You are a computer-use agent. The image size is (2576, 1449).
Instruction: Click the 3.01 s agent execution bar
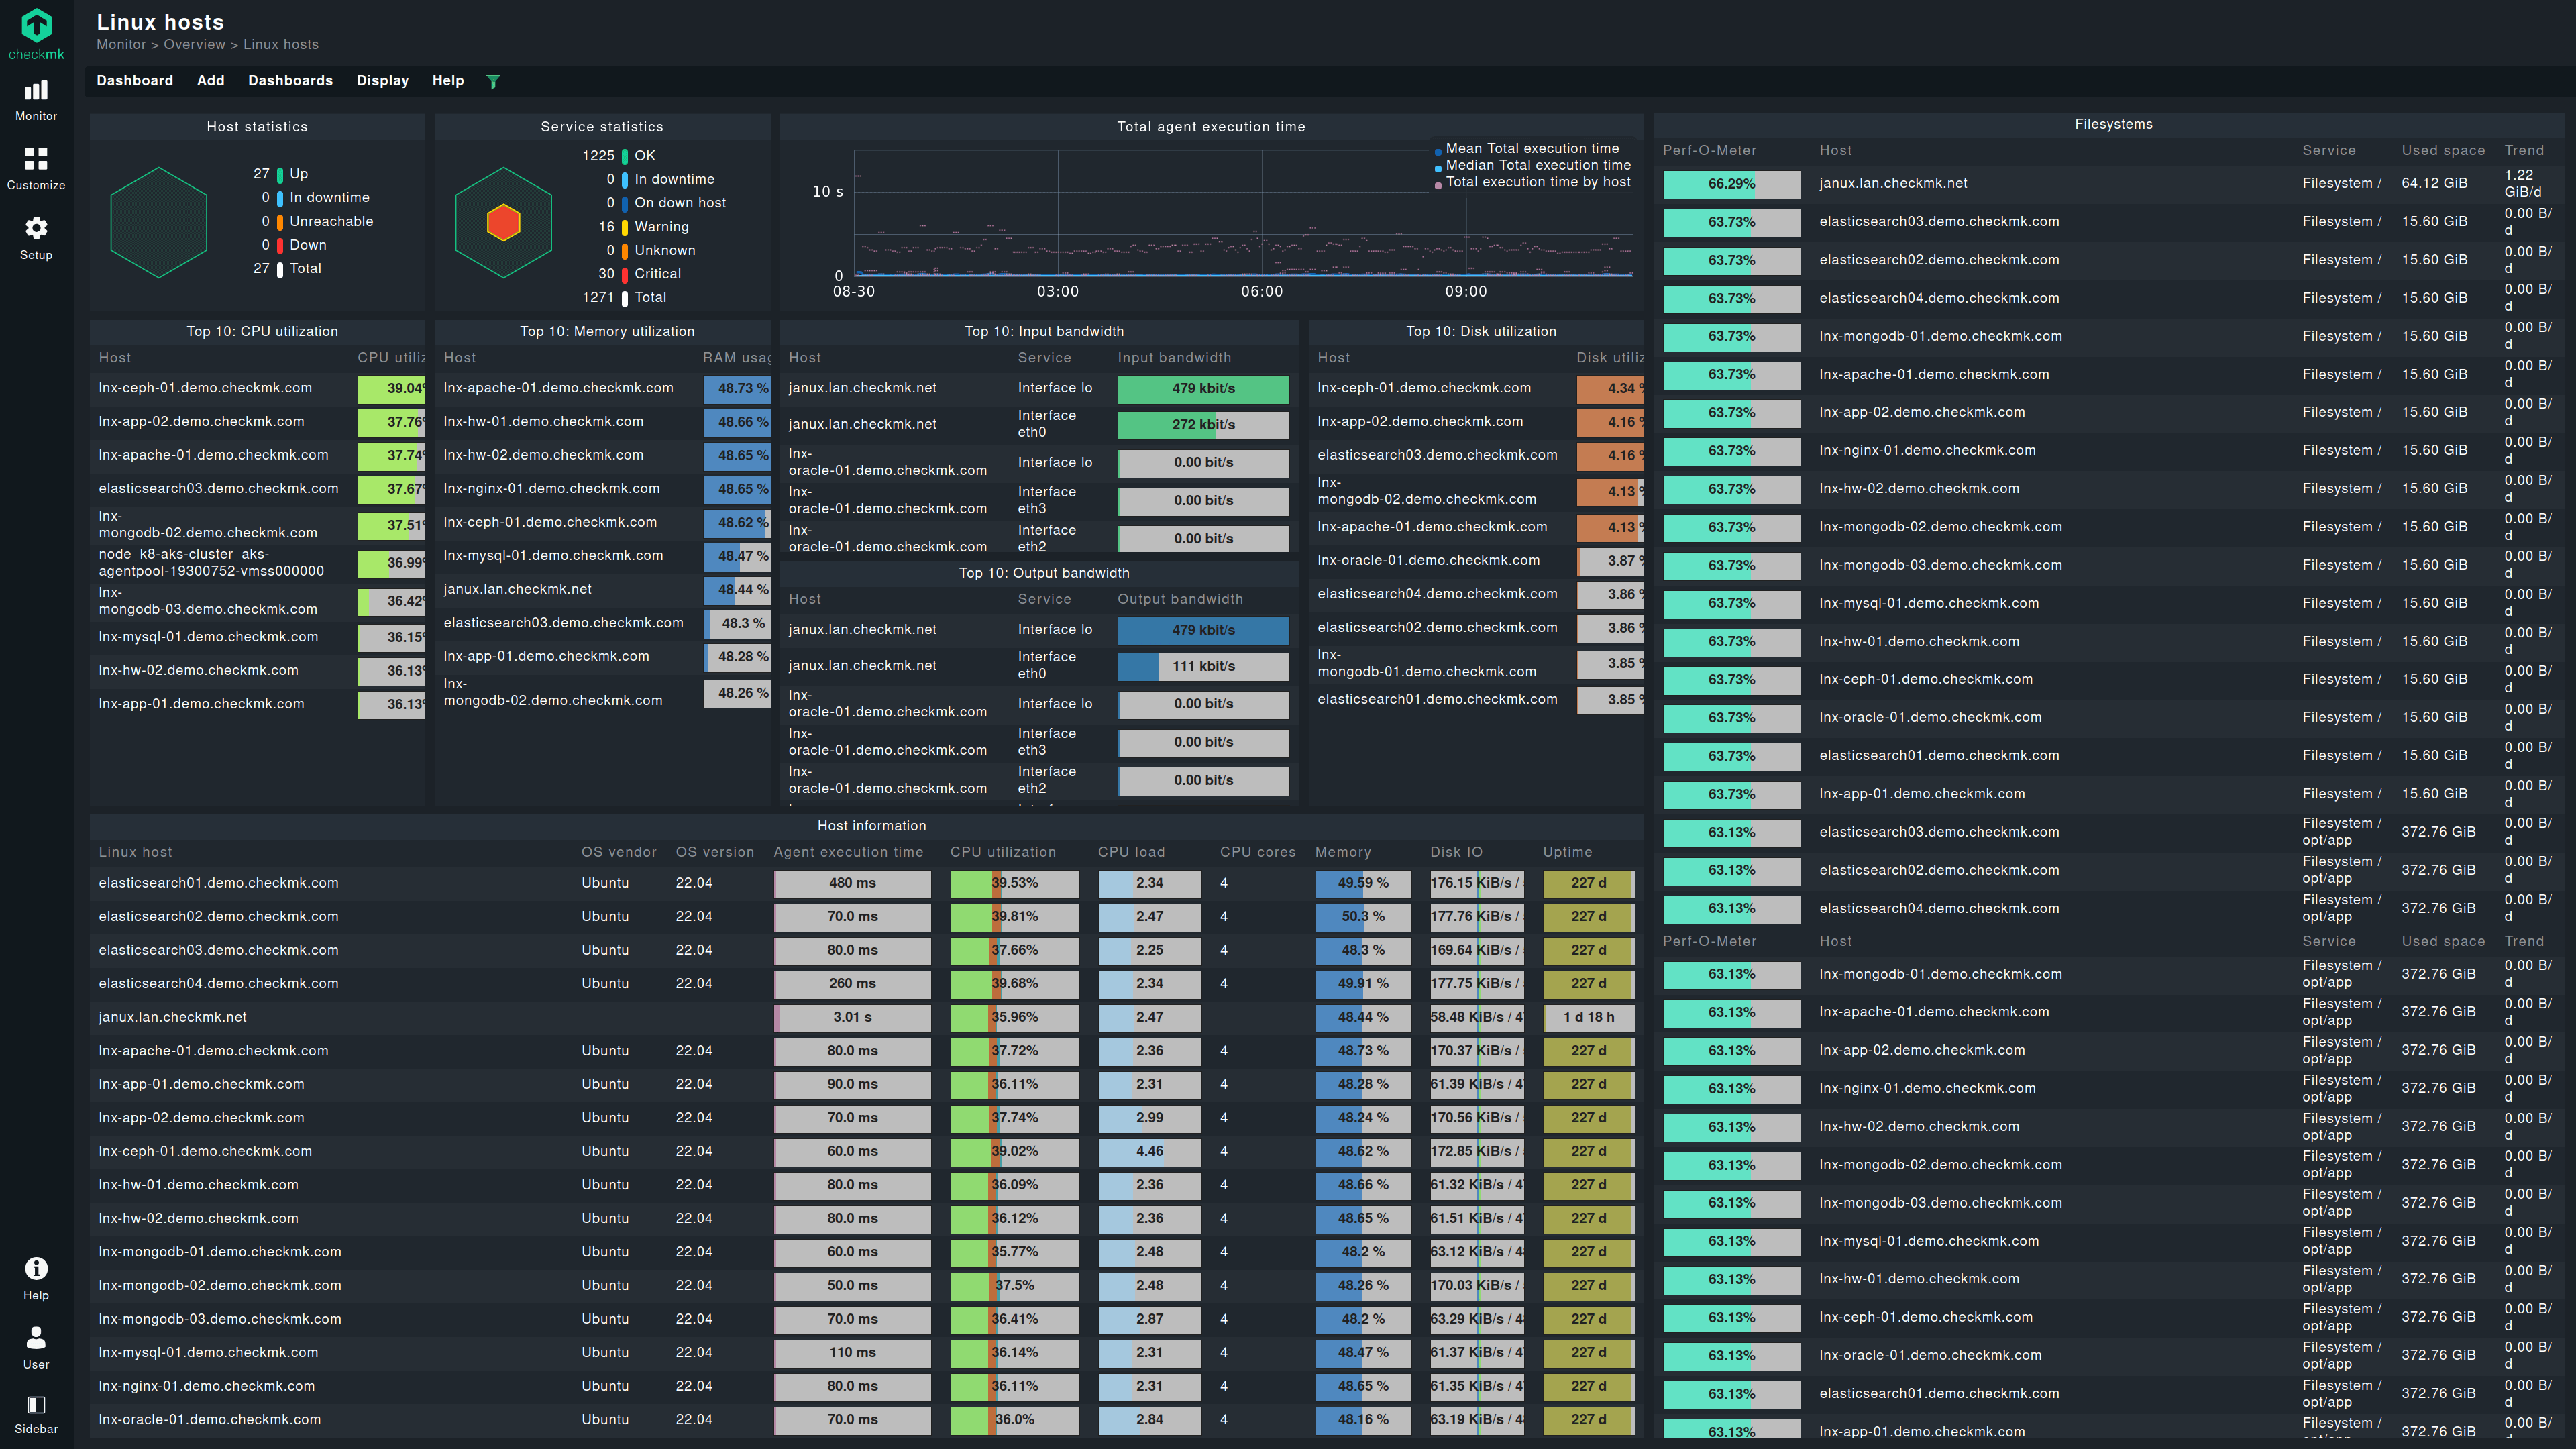pyautogui.click(x=852, y=1017)
